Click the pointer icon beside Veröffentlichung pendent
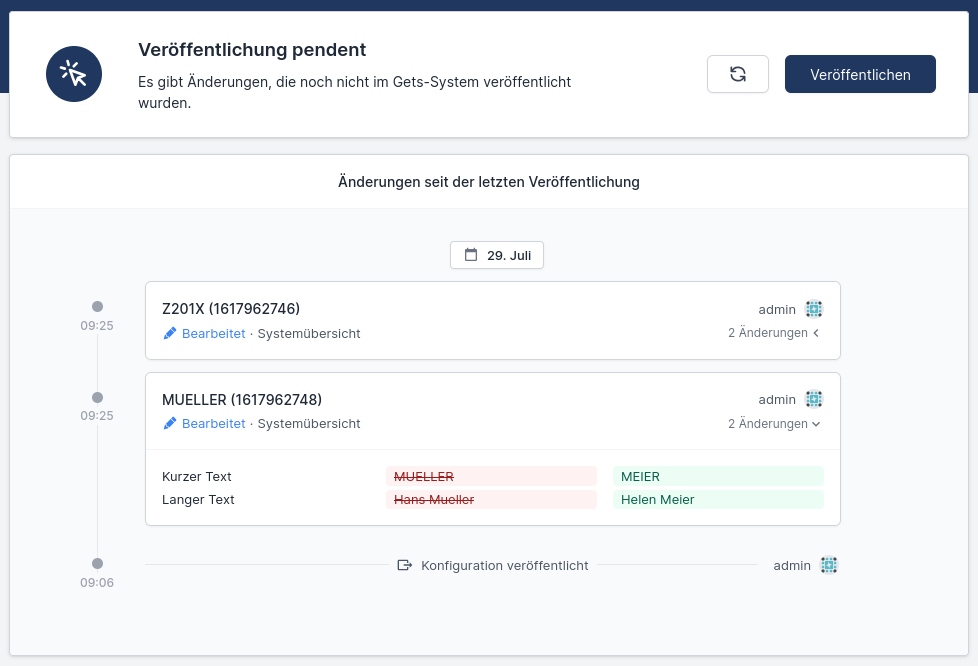This screenshot has width=978, height=666. coord(74,74)
